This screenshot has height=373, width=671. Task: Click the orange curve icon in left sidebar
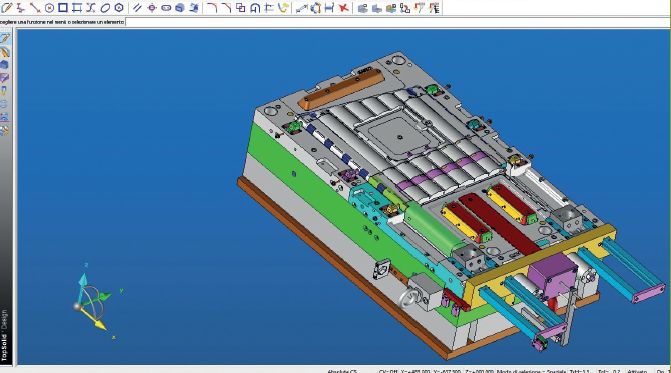(5, 52)
